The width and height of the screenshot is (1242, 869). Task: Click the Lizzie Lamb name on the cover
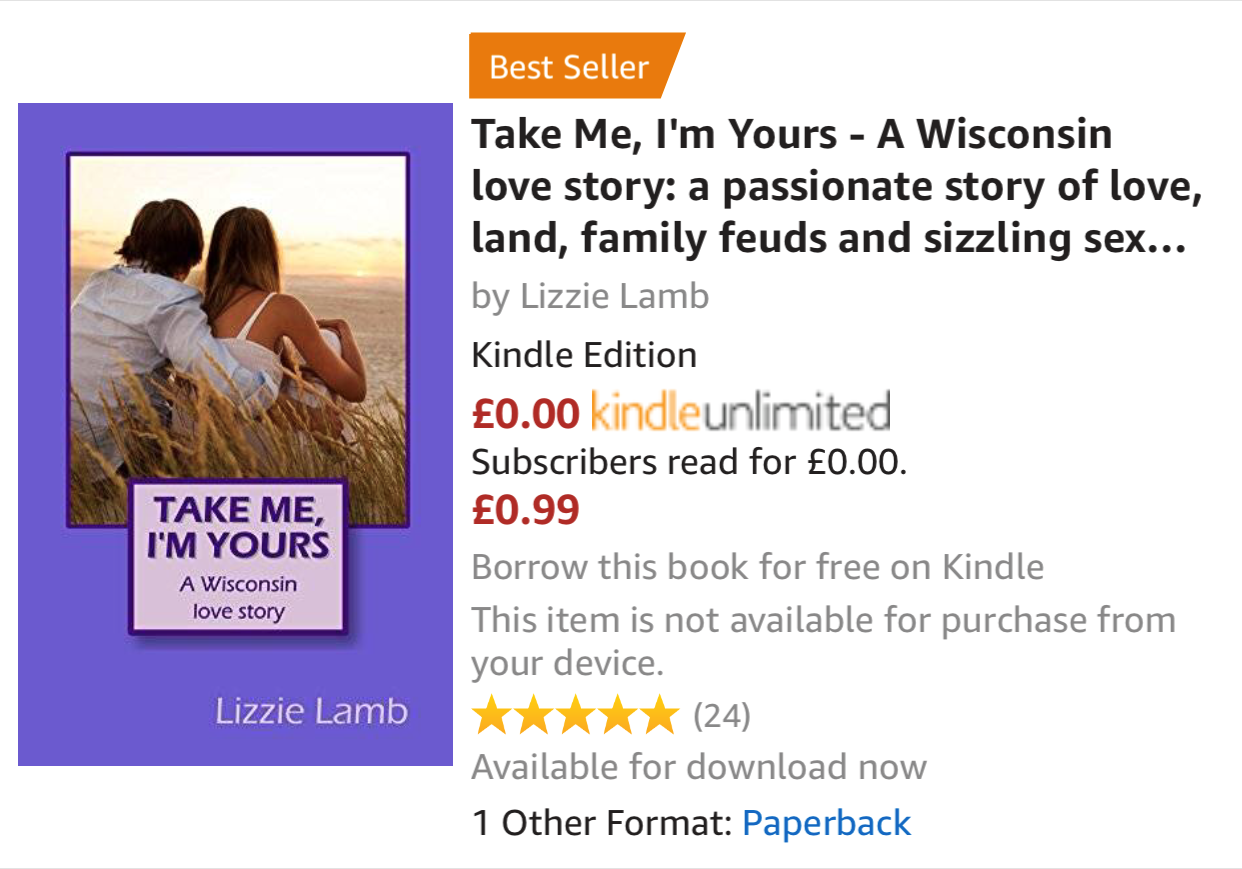tap(311, 712)
